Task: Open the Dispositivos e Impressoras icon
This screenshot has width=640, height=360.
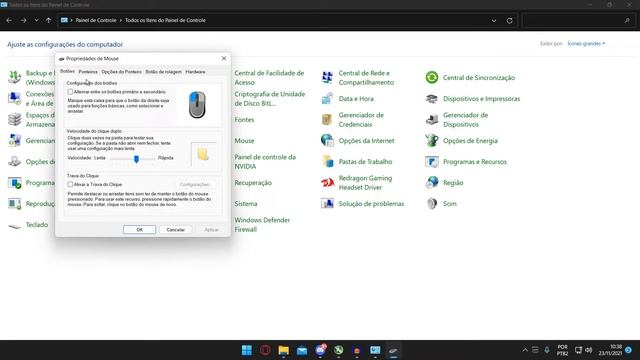Action: click(432, 98)
